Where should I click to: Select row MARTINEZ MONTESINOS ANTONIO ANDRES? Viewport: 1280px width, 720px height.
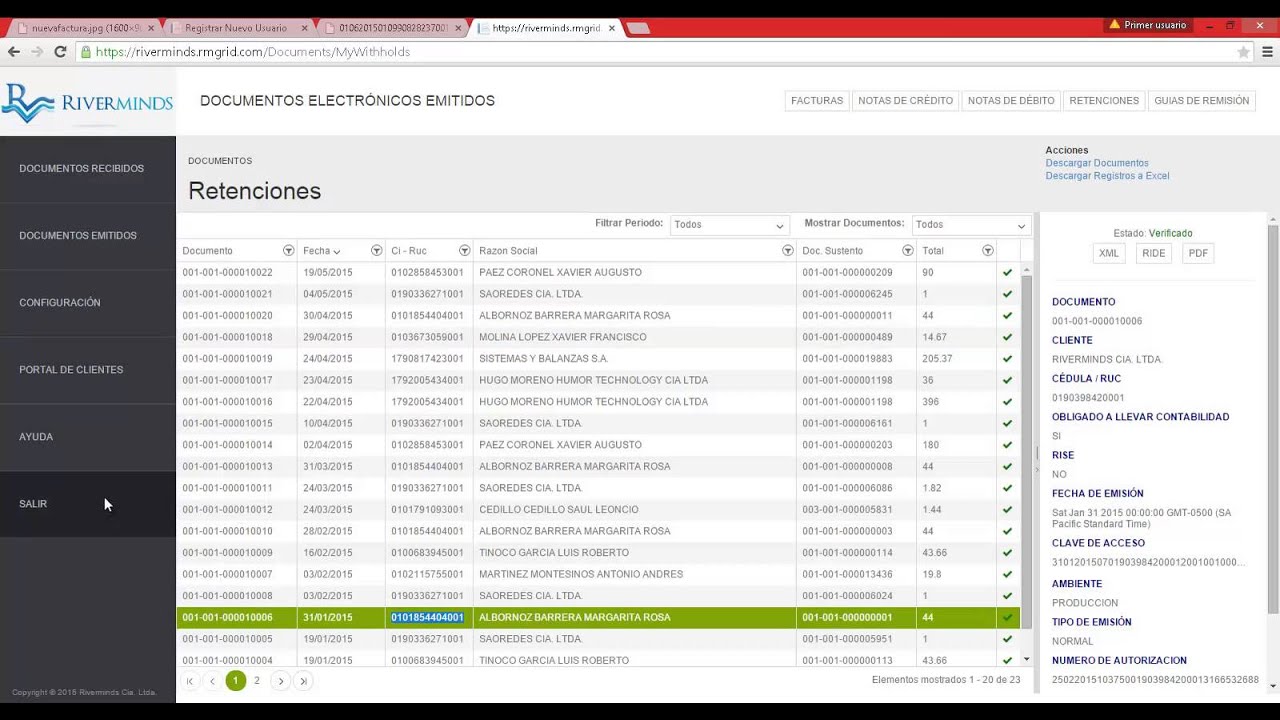599,575
